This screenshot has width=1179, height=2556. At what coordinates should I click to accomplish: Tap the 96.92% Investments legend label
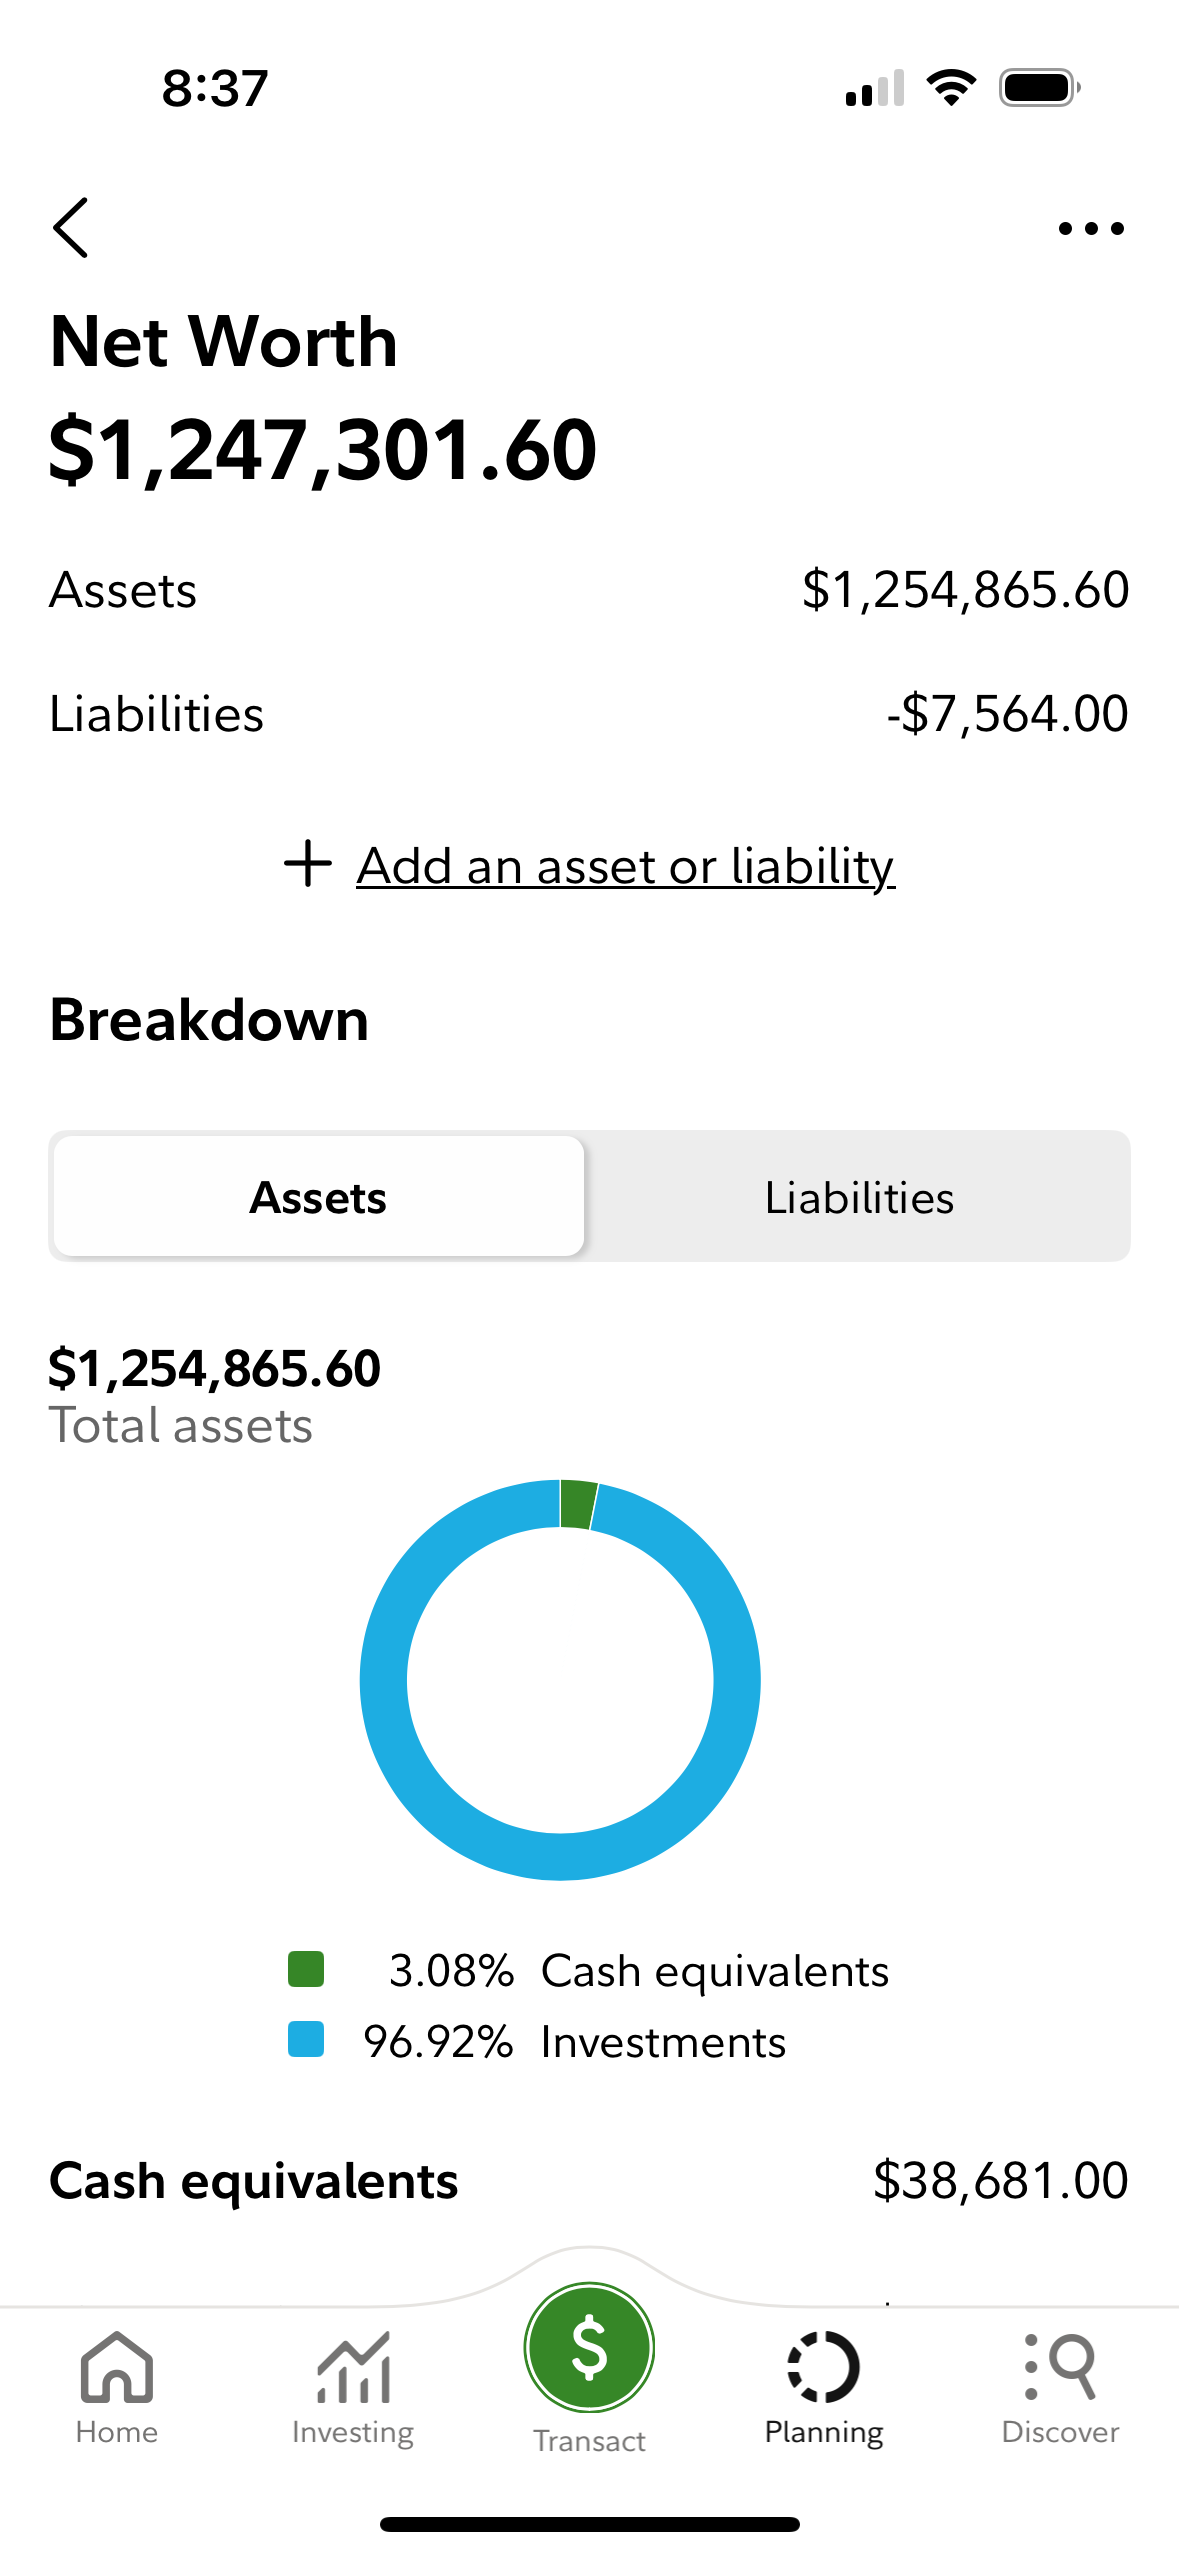pos(575,2042)
